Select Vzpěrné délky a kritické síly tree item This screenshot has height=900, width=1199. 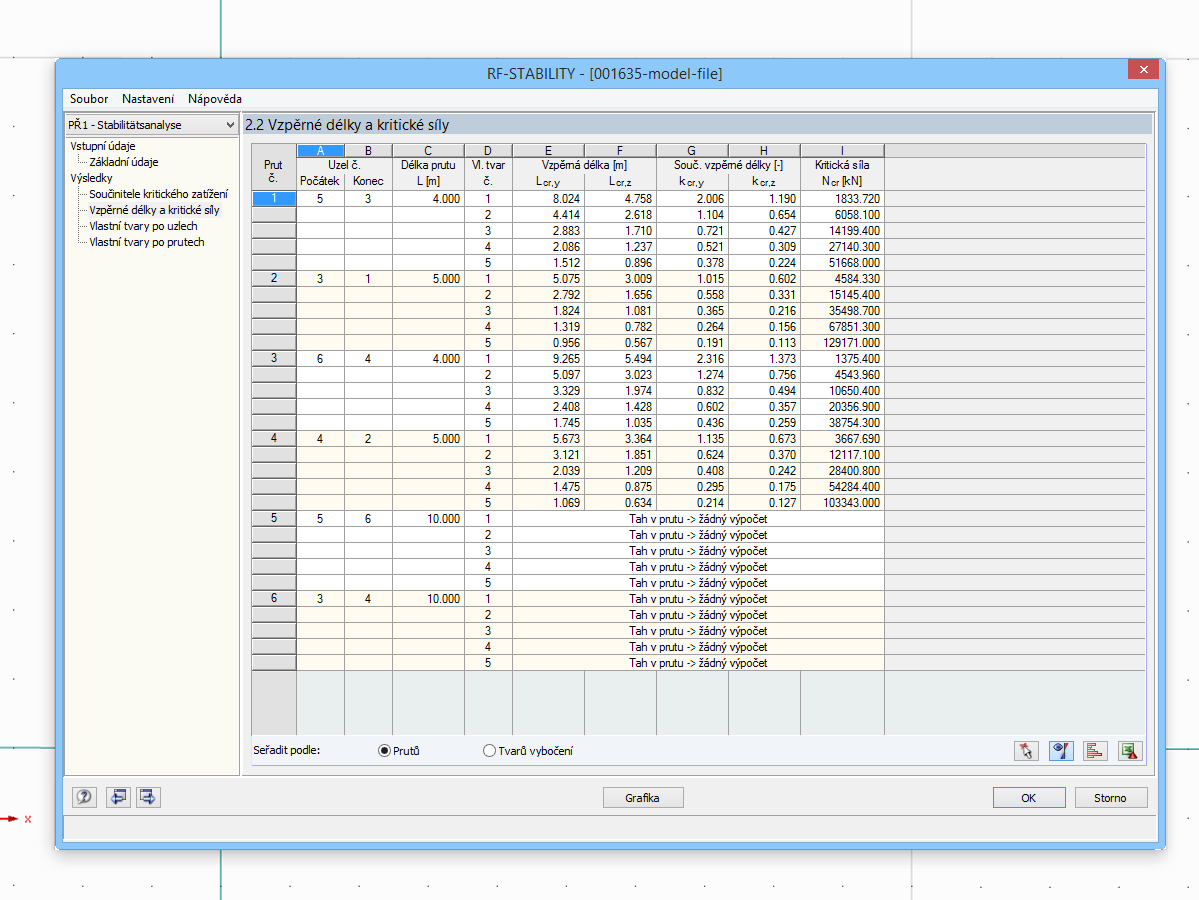click(x=154, y=210)
